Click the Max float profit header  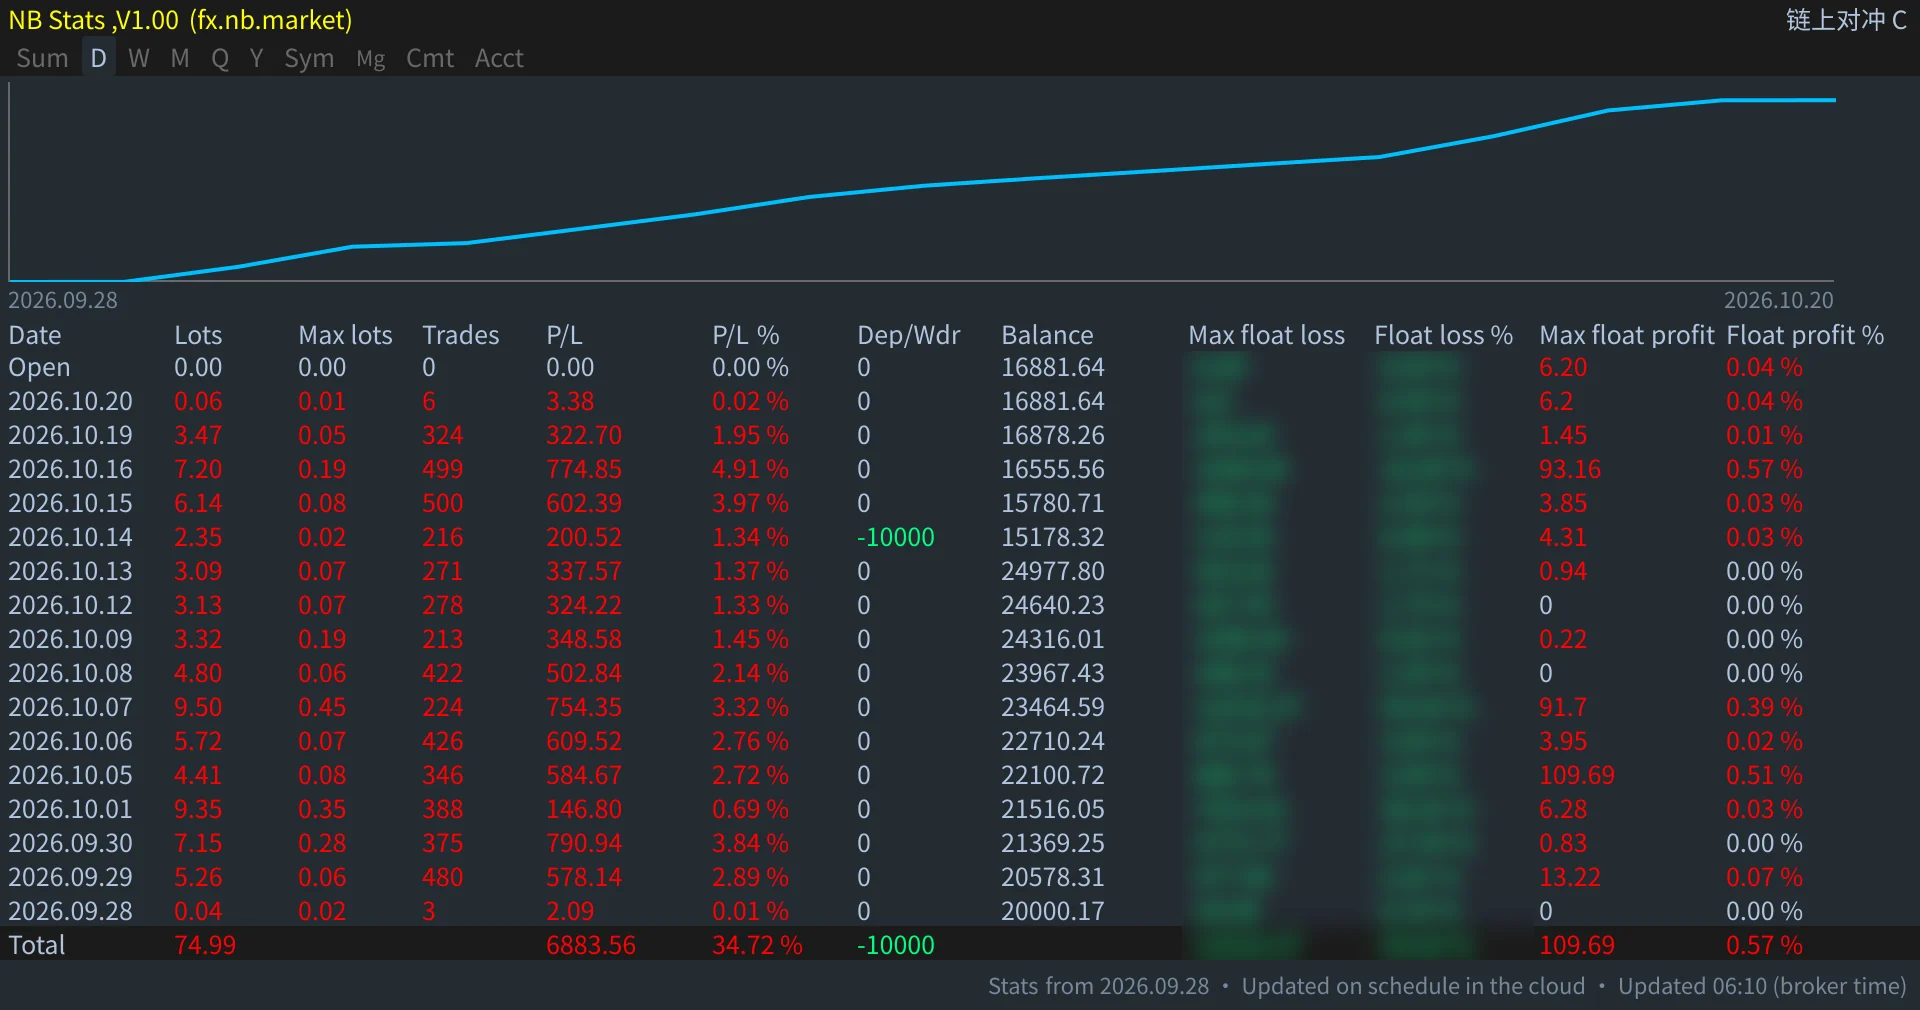1626,335
